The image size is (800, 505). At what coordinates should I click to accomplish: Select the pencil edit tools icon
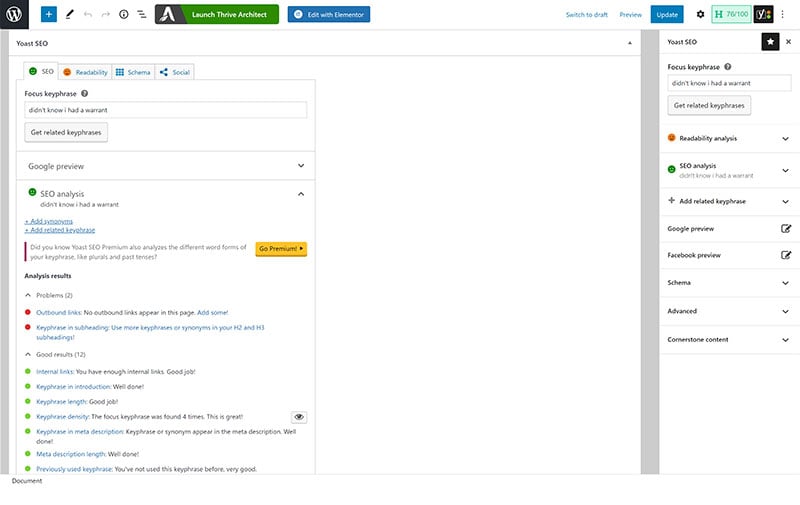(69, 14)
